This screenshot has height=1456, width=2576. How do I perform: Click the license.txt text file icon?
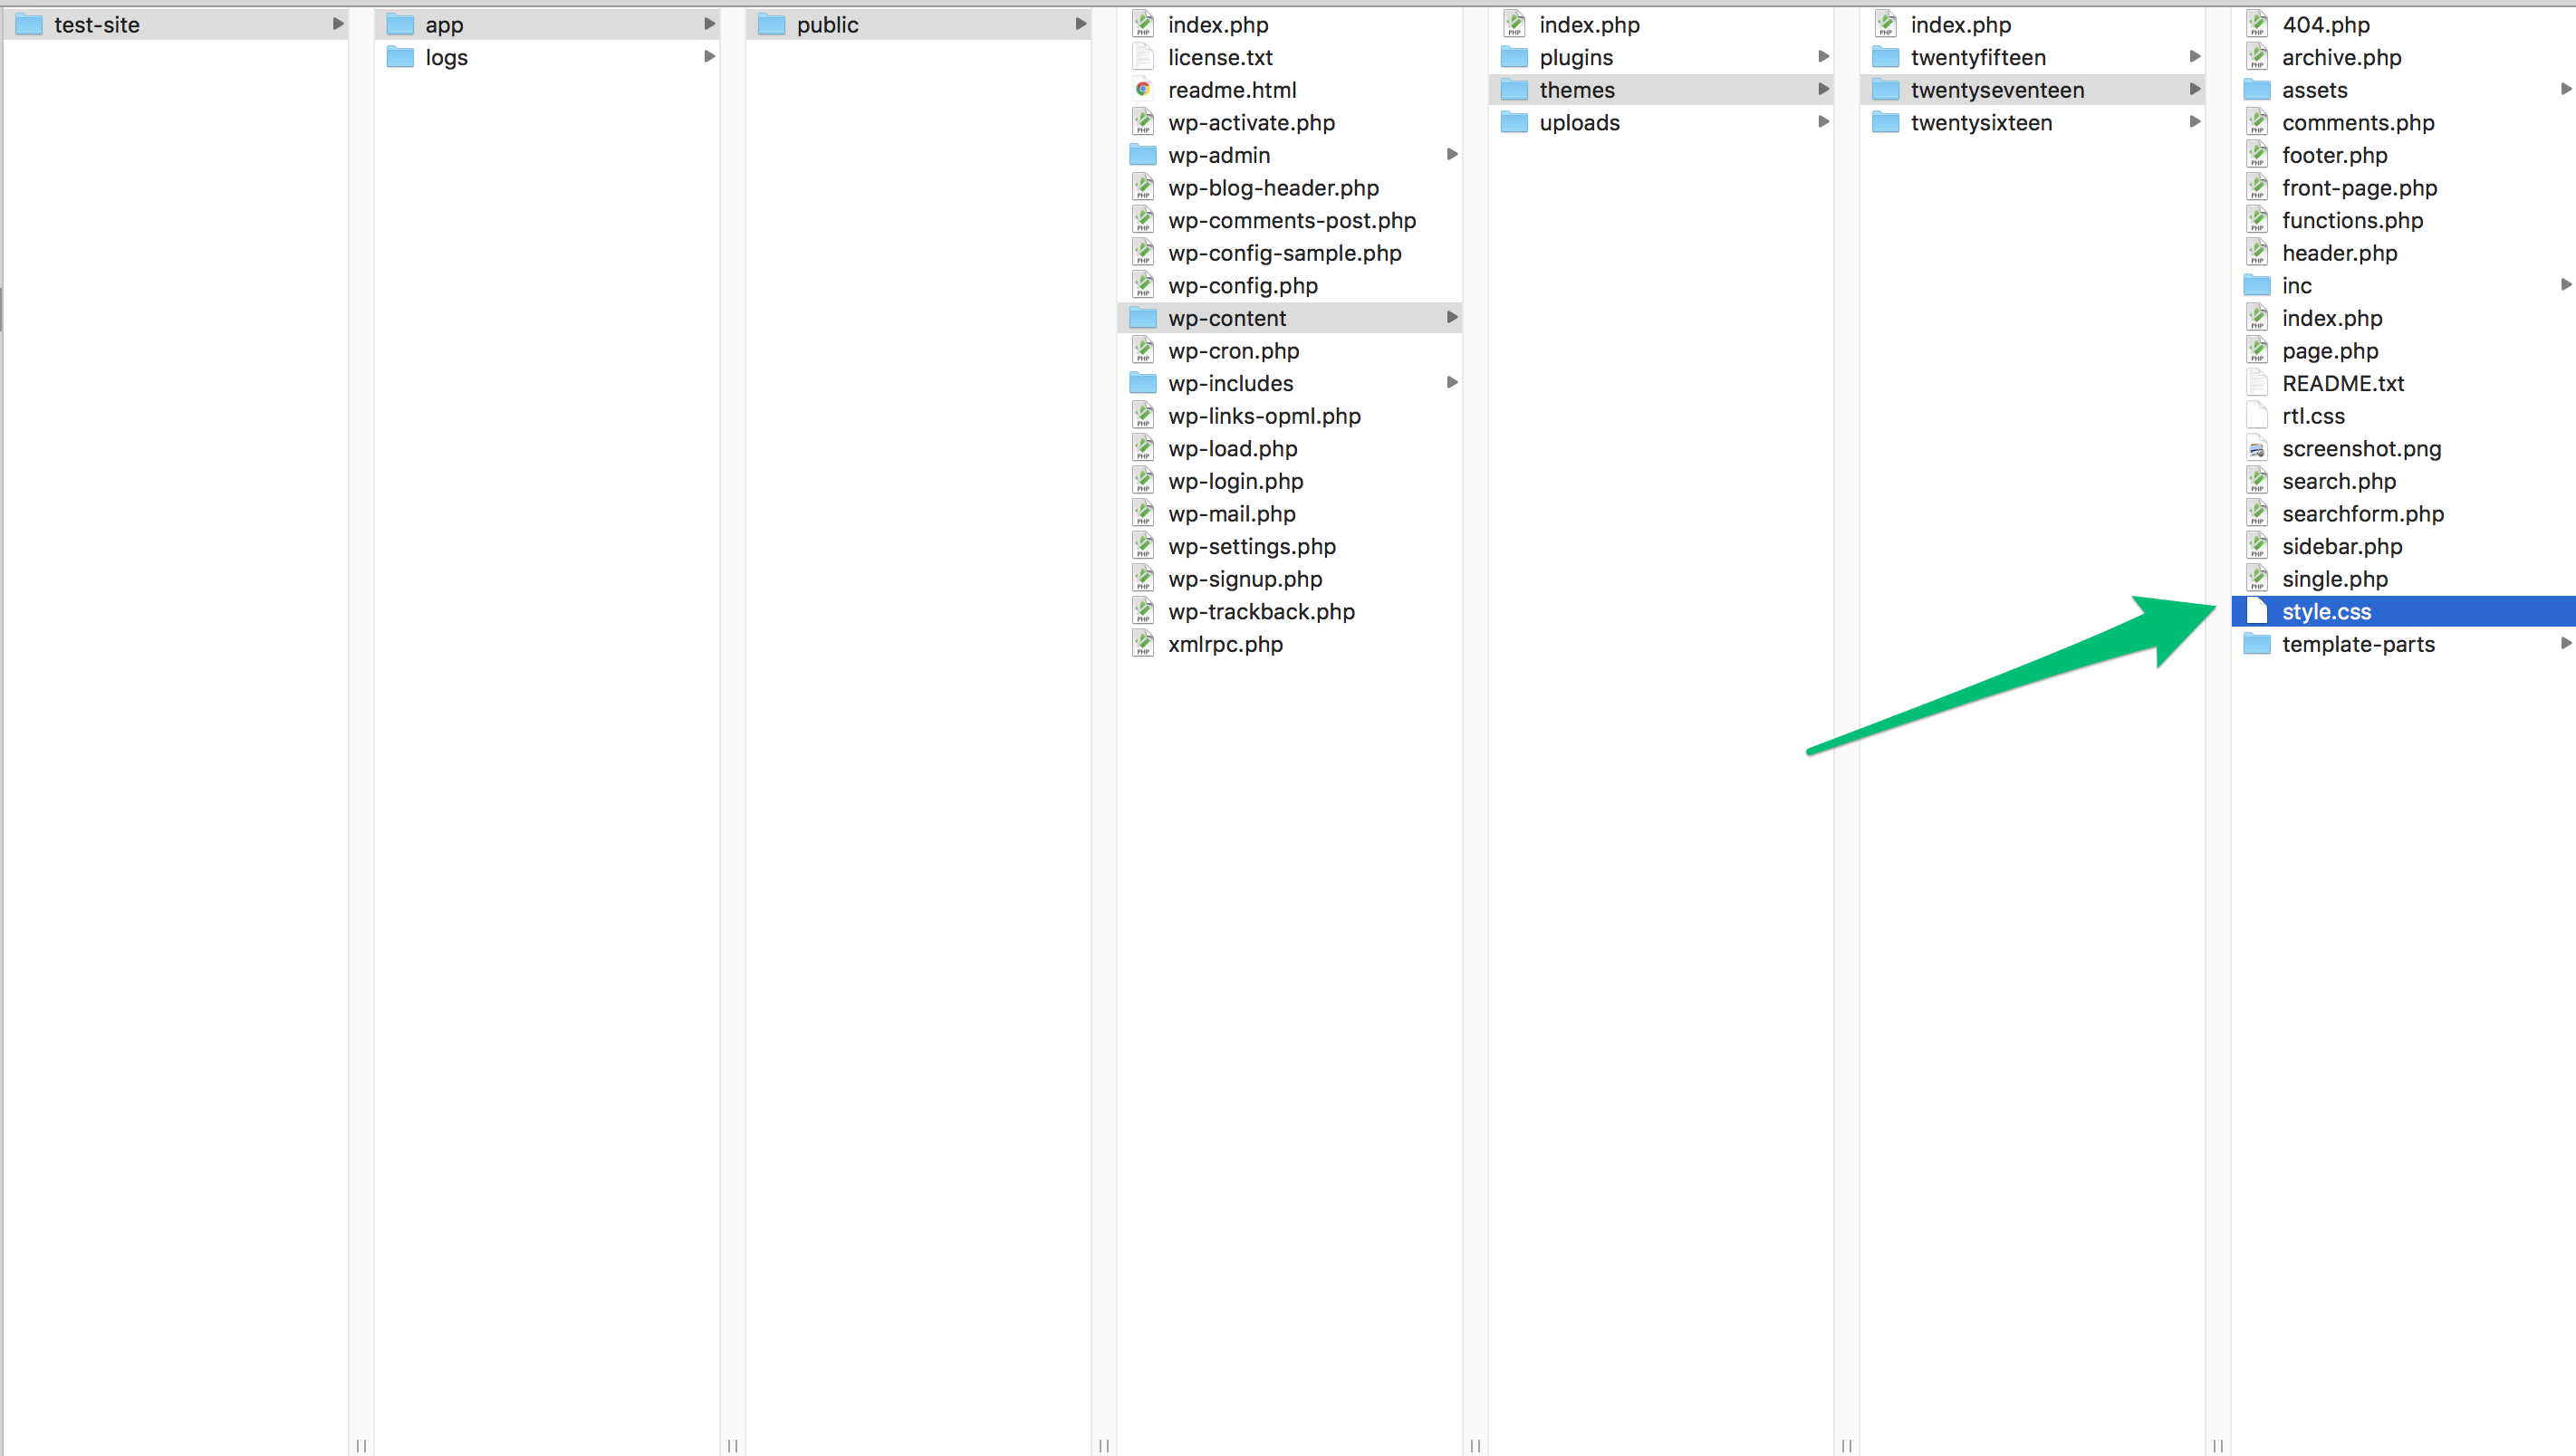[1142, 57]
